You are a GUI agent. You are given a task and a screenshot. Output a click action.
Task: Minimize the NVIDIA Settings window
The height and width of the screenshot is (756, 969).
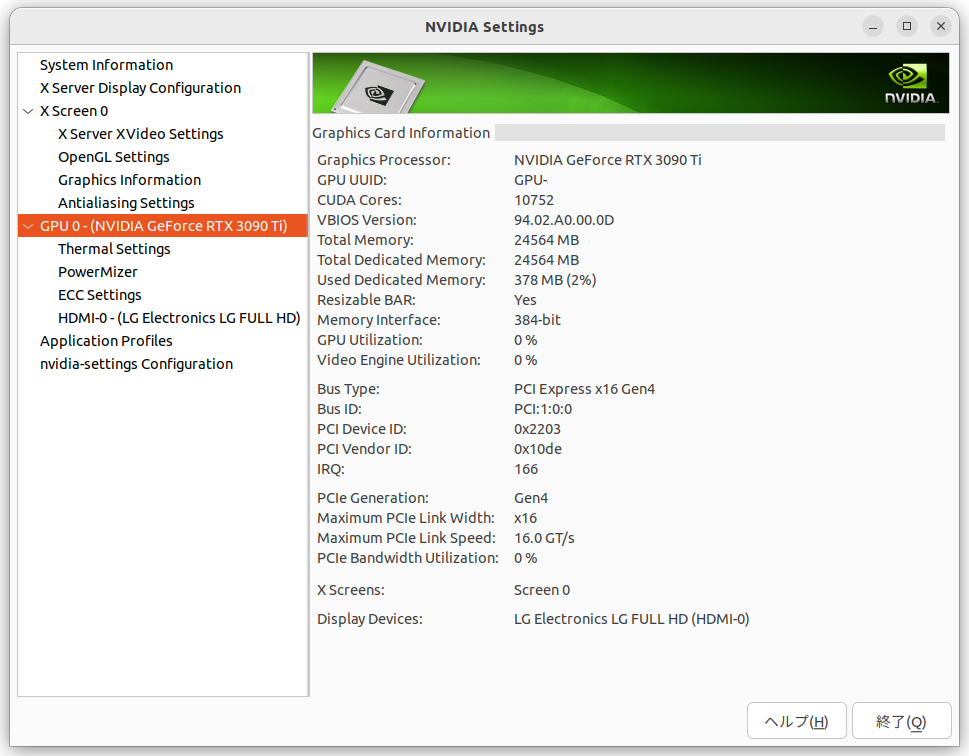click(873, 27)
